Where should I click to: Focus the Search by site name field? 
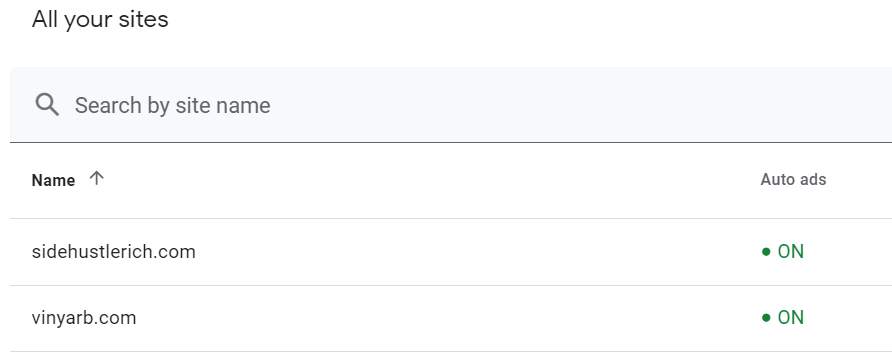click(x=451, y=105)
